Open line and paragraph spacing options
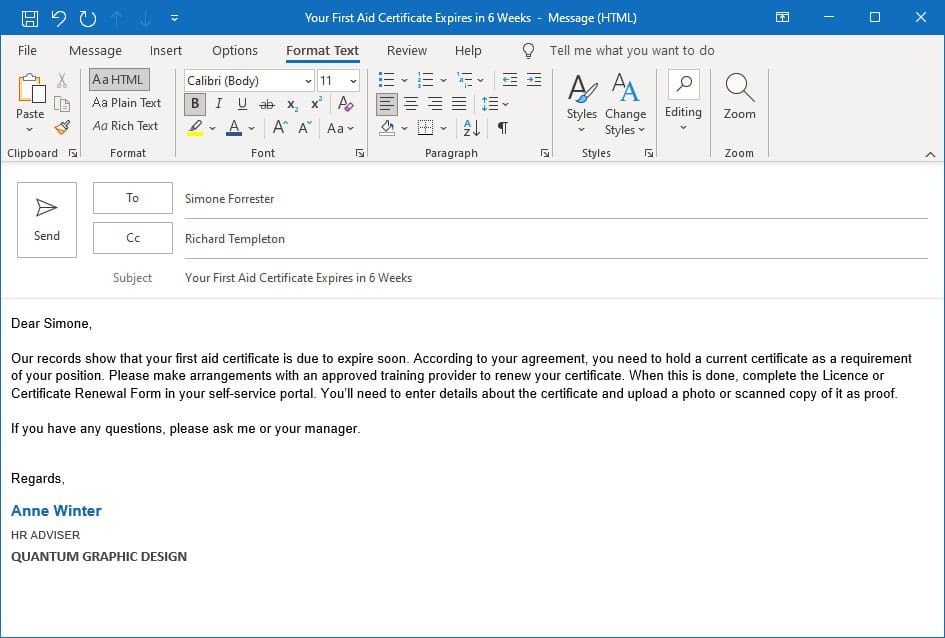The height and width of the screenshot is (638, 945). tap(495, 104)
